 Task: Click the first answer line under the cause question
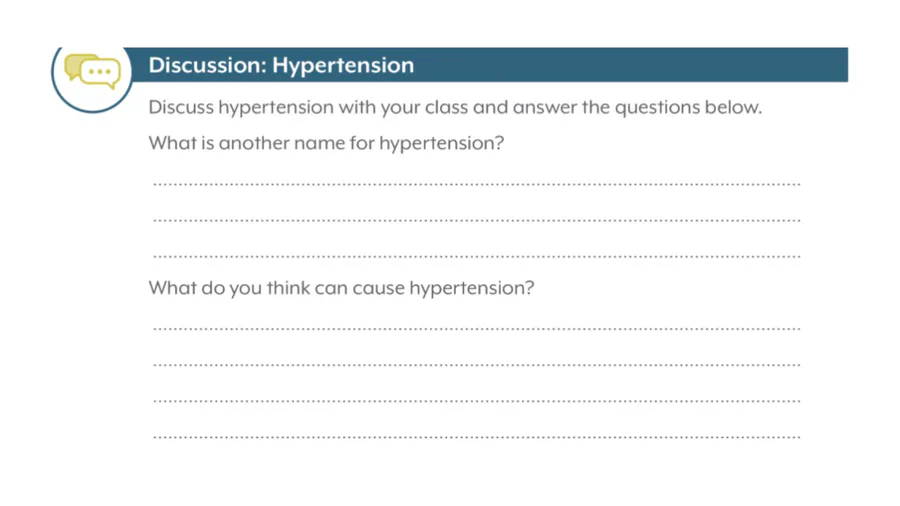point(476,329)
